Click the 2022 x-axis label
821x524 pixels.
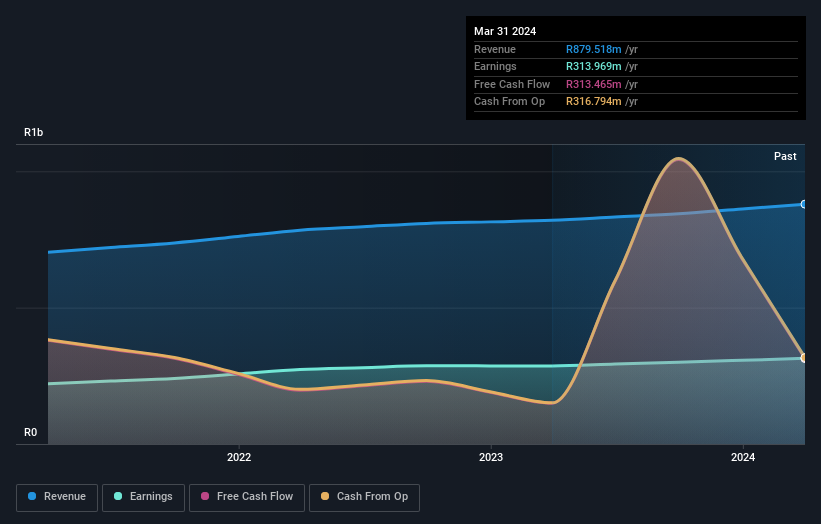coord(239,457)
